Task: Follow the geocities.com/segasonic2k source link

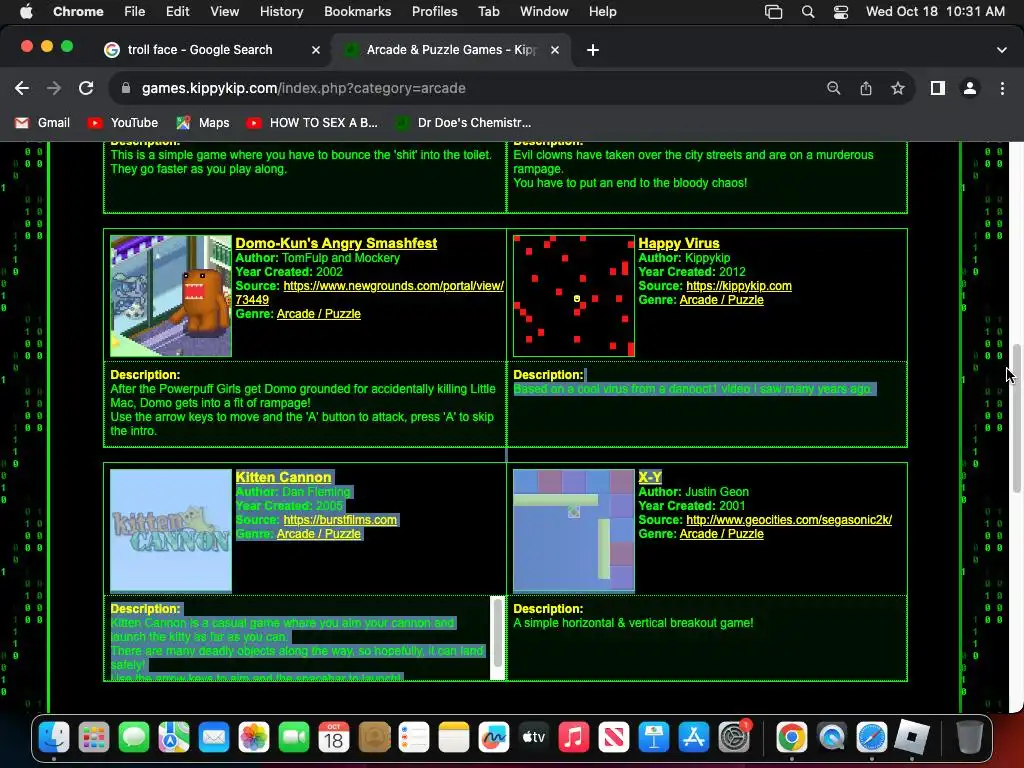Action: pos(789,520)
